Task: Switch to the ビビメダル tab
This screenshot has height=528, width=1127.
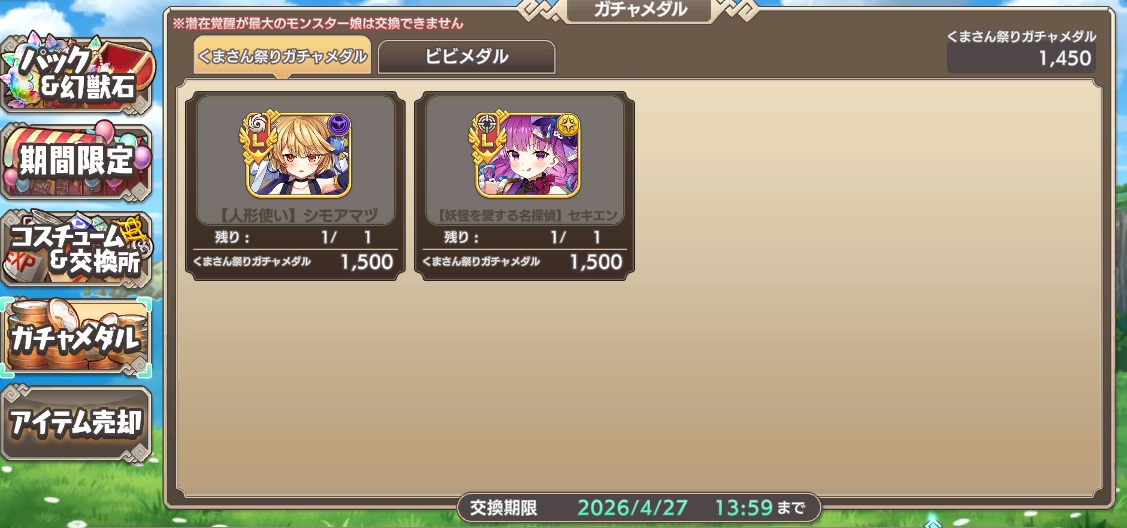Action: (466, 57)
